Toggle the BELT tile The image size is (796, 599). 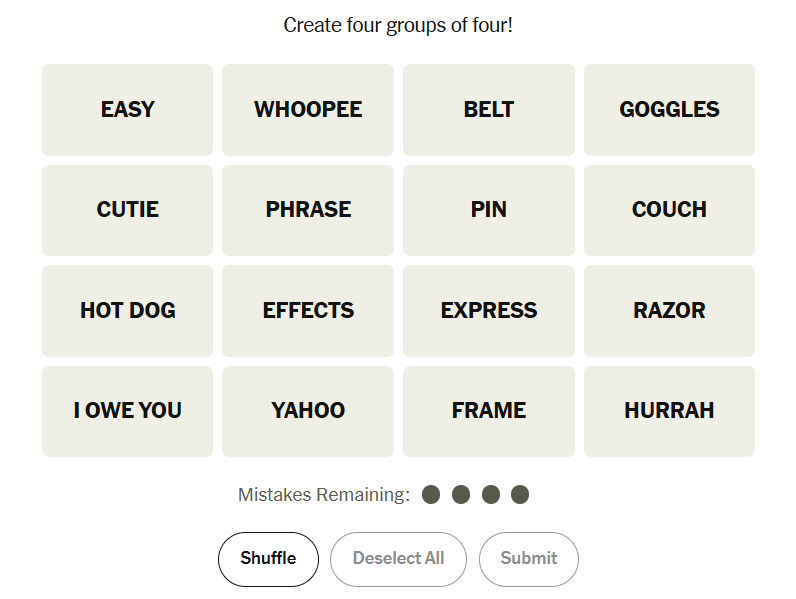[x=489, y=110]
